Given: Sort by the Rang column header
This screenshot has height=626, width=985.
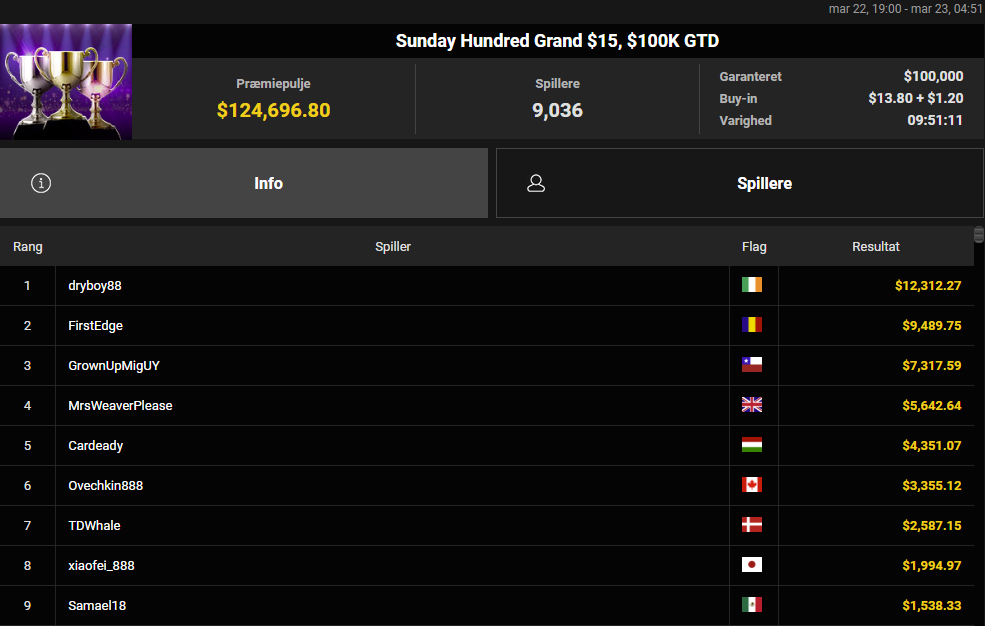Looking at the screenshot, I should tap(27, 246).
